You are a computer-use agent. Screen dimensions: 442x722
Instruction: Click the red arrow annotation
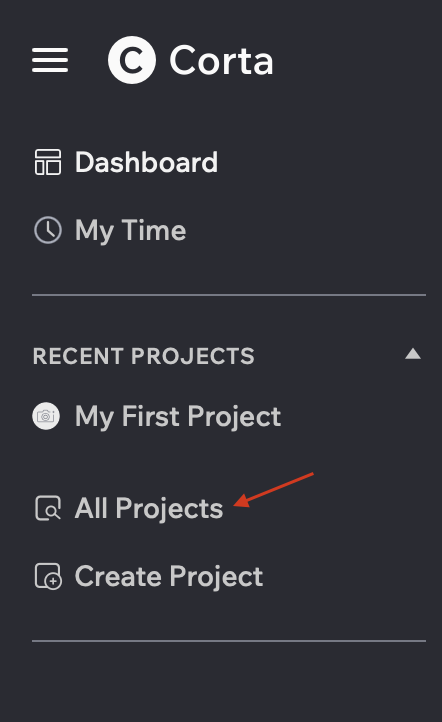[273, 490]
